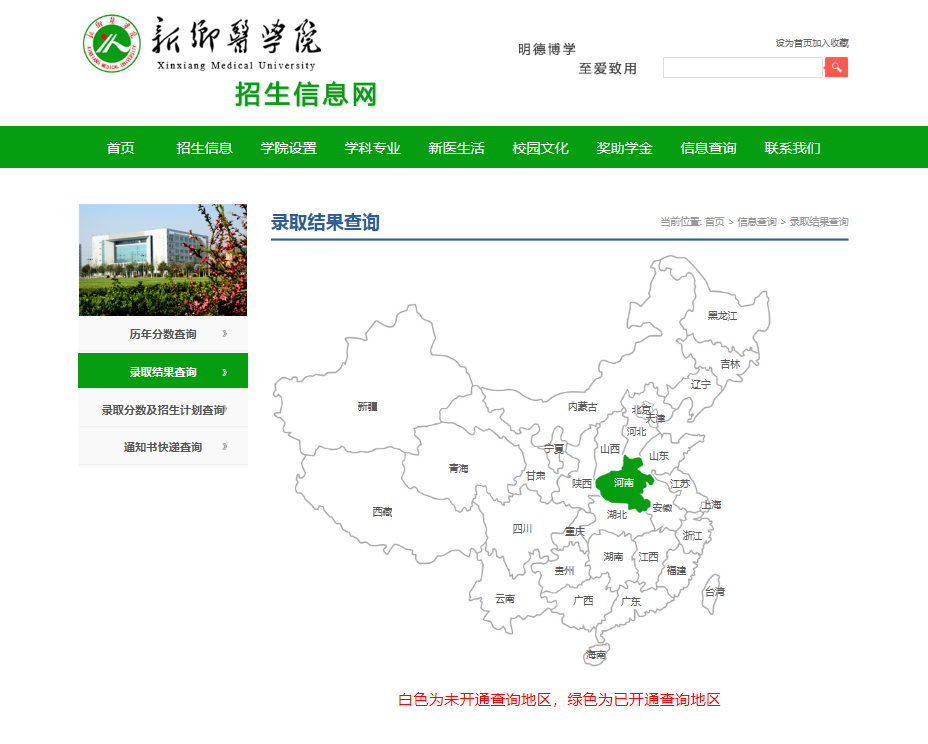Image resolution: width=928 pixels, height=744 pixels.
Task: Click 山西 province on the map
Action: 610,449
